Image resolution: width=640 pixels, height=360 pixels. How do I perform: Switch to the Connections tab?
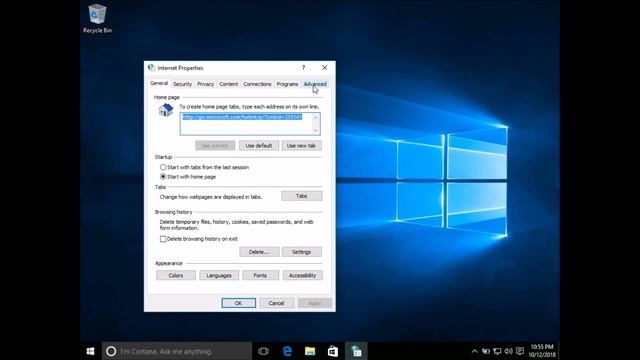[x=257, y=84]
